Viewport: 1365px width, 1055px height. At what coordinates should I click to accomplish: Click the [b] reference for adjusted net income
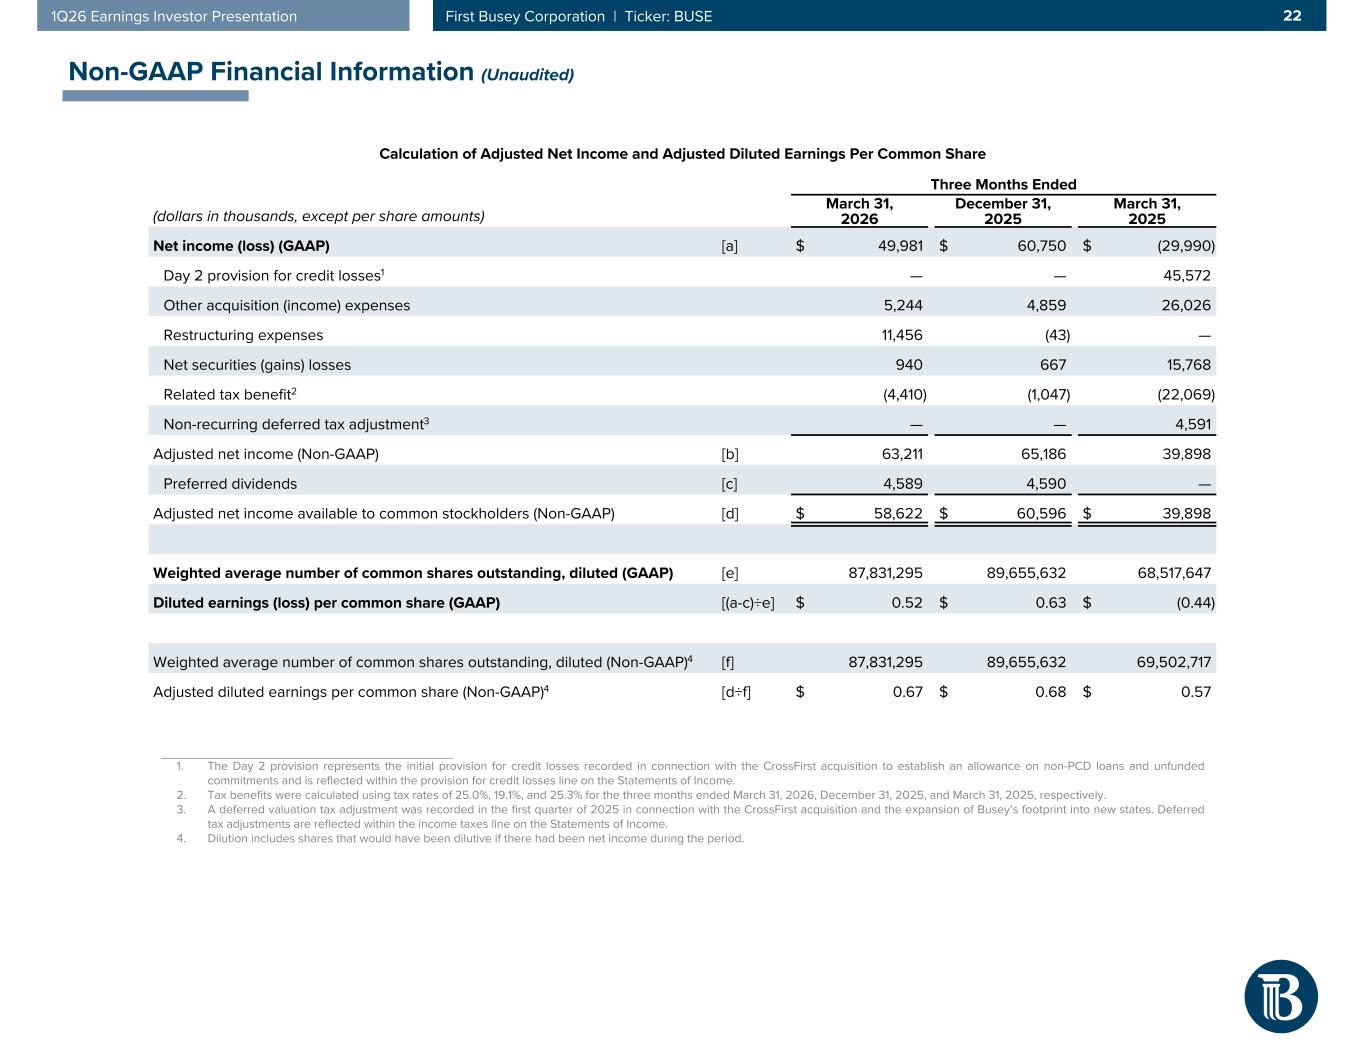[730, 454]
